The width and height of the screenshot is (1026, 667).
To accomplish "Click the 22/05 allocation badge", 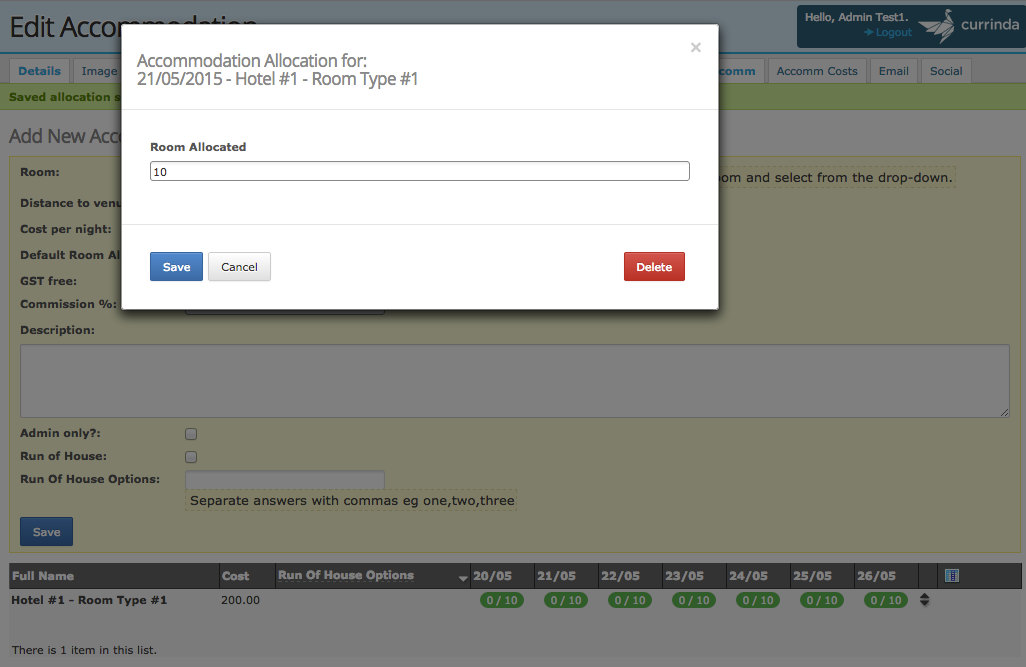I will pyautogui.click(x=630, y=600).
